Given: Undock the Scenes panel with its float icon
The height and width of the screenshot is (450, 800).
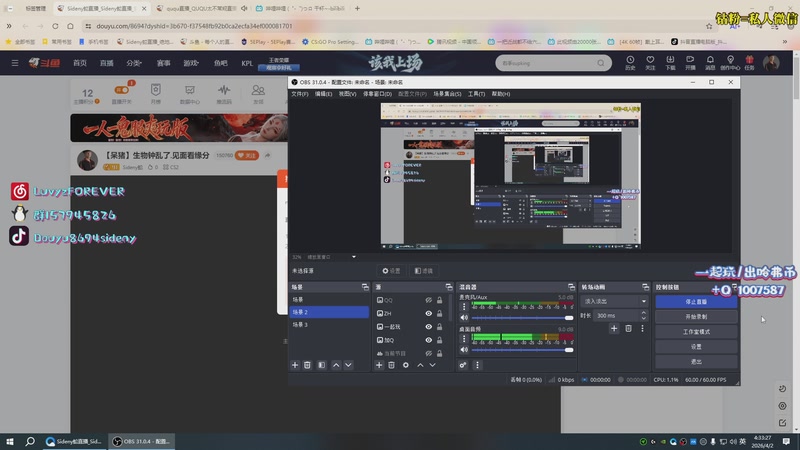Looking at the screenshot, I should [365, 287].
